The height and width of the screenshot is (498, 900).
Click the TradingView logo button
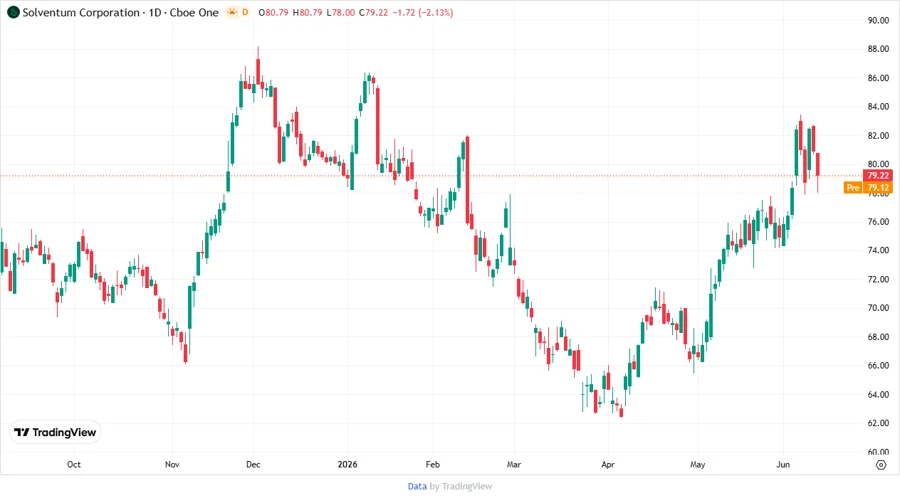click(56, 432)
